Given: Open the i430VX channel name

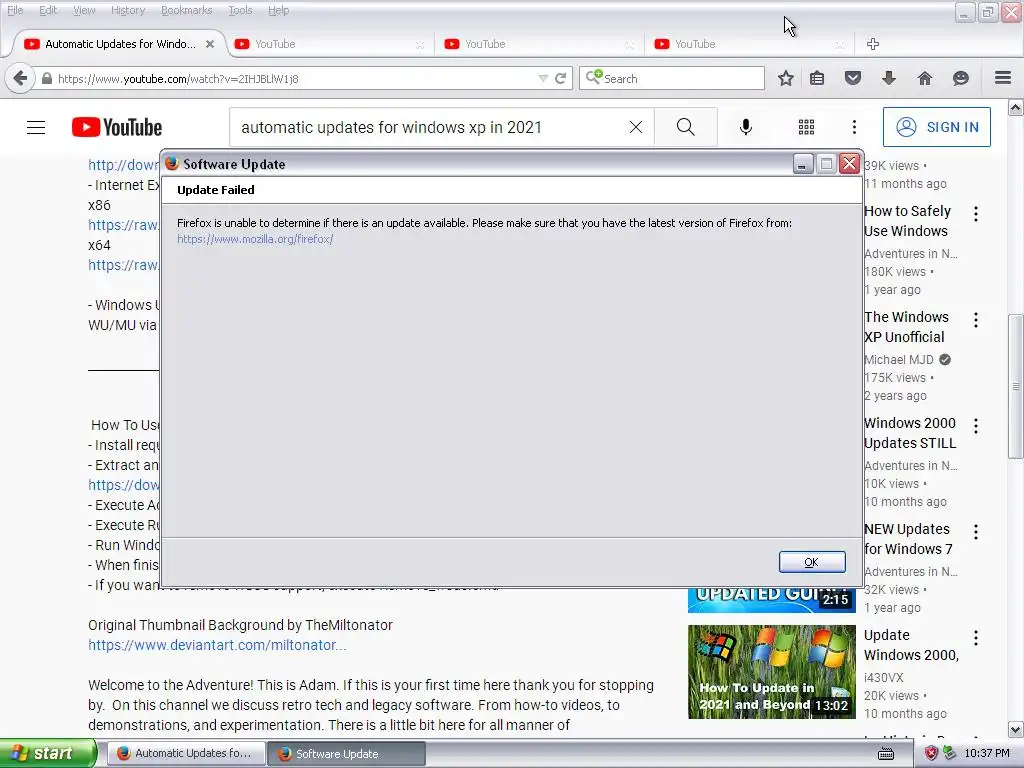Looking at the screenshot, I should 884,677.
